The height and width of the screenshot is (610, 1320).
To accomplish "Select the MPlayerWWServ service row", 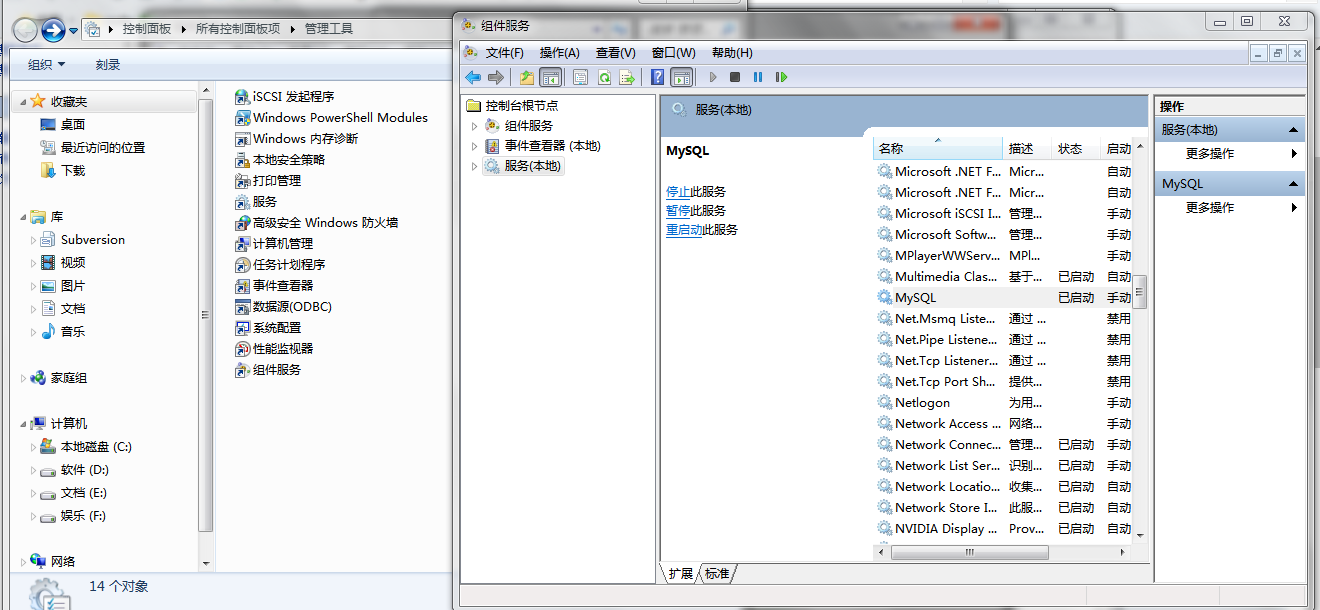I will pos(1003,256).
